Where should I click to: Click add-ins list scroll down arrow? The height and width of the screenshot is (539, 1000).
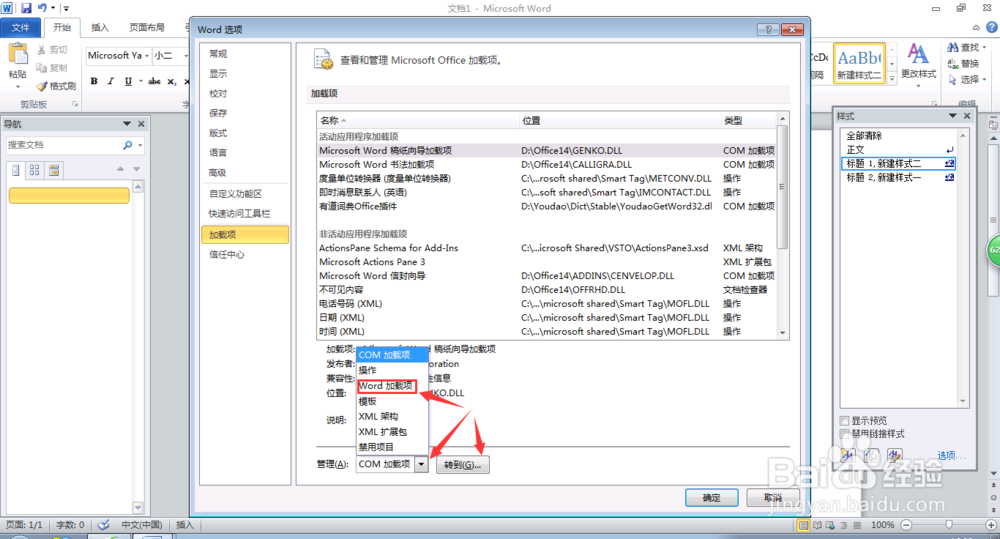(782, 333)
